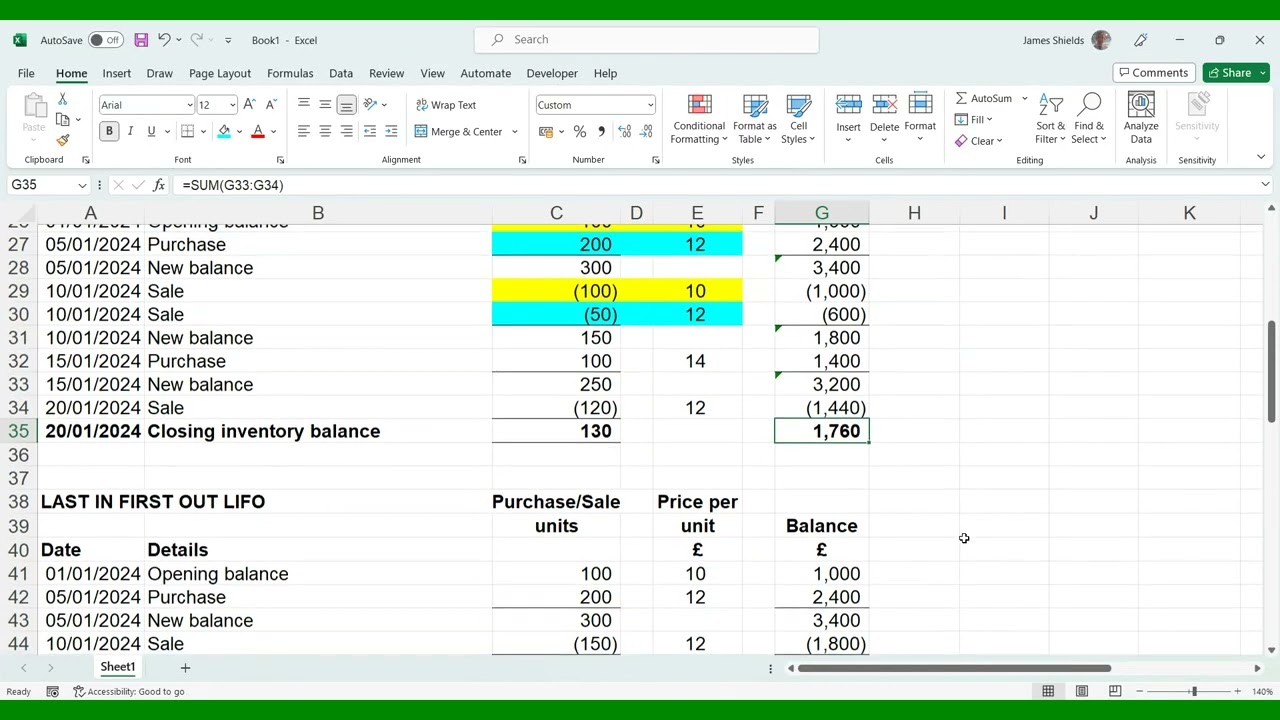This screenshot has width=1280, height=720.
Task: Click the Borders icon
Action: pyautogui.click(x=187, y=131)
